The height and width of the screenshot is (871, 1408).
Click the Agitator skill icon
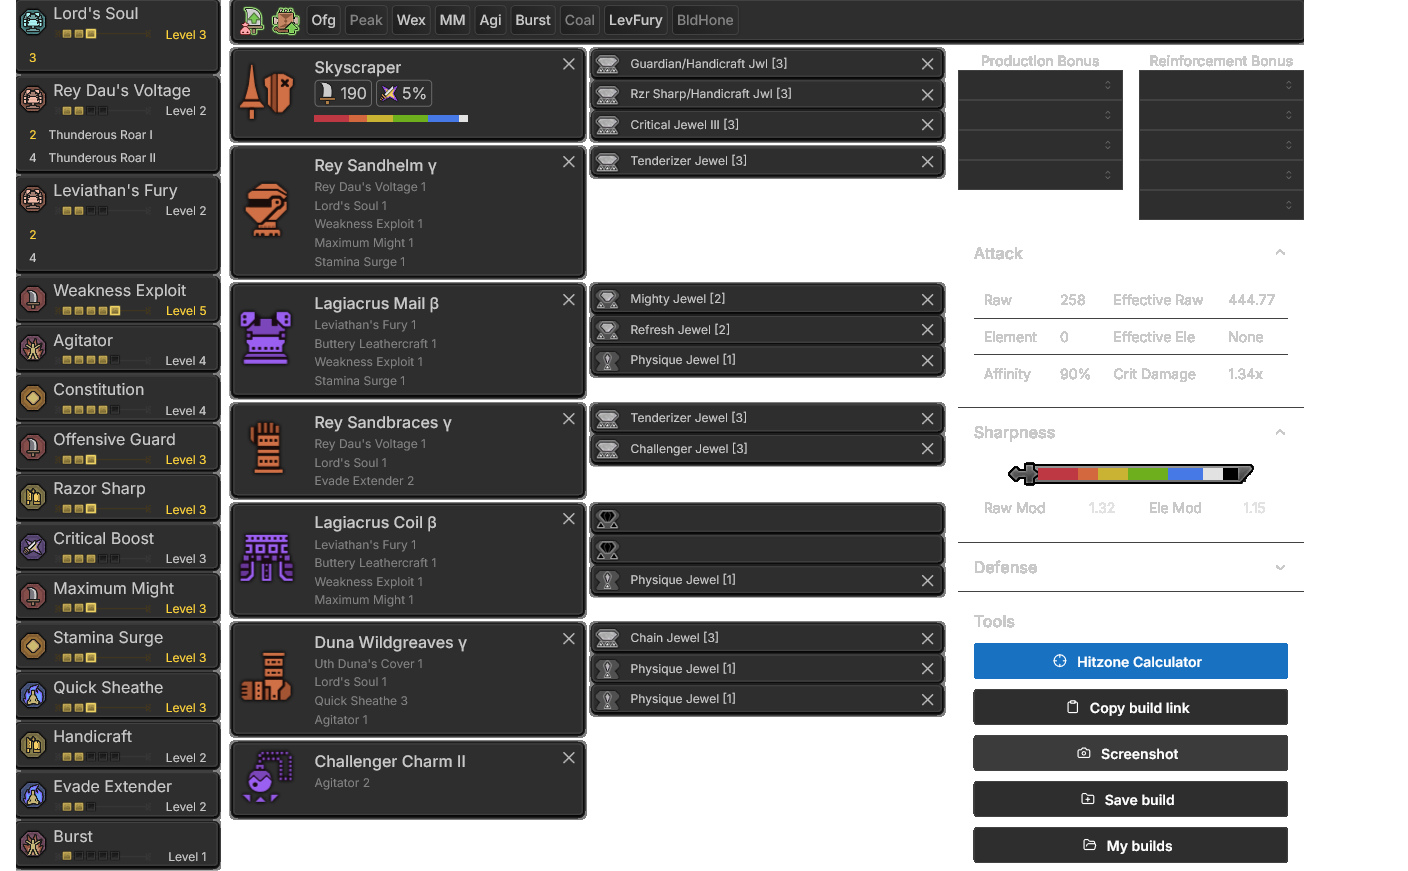pyautogui.click(x=33, y=348)
